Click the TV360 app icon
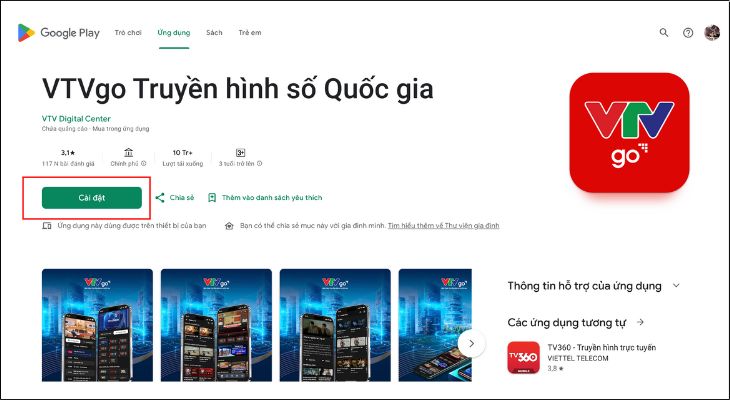 pos(523,358)
